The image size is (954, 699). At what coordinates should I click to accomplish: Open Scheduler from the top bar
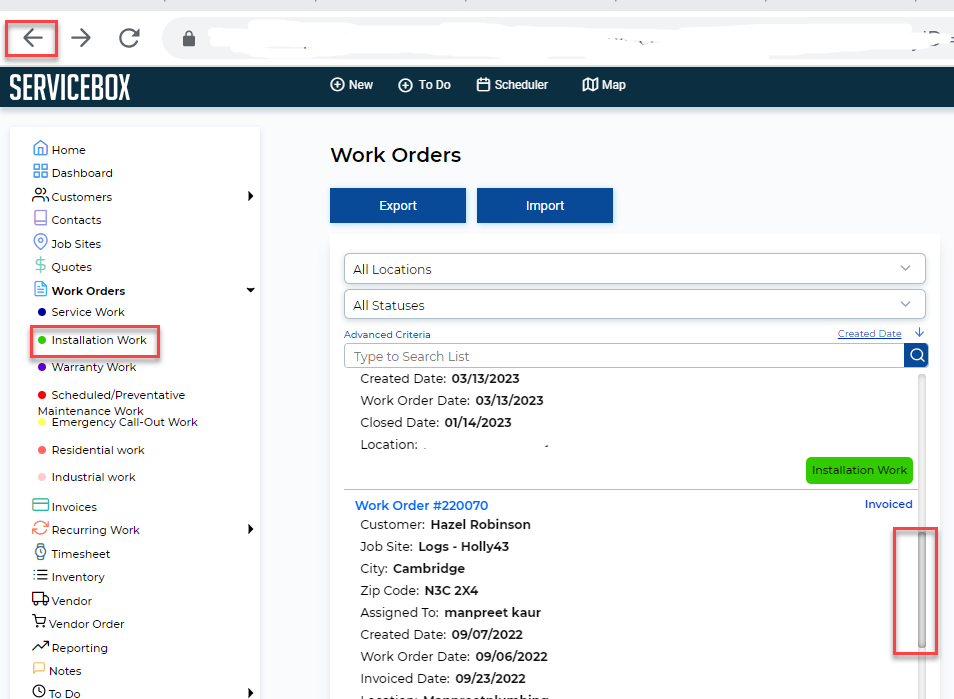[512, 85]
